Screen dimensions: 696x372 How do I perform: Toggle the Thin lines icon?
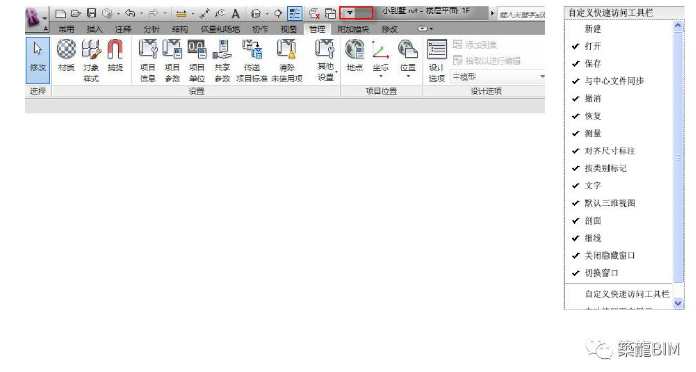tap(295, 13)
